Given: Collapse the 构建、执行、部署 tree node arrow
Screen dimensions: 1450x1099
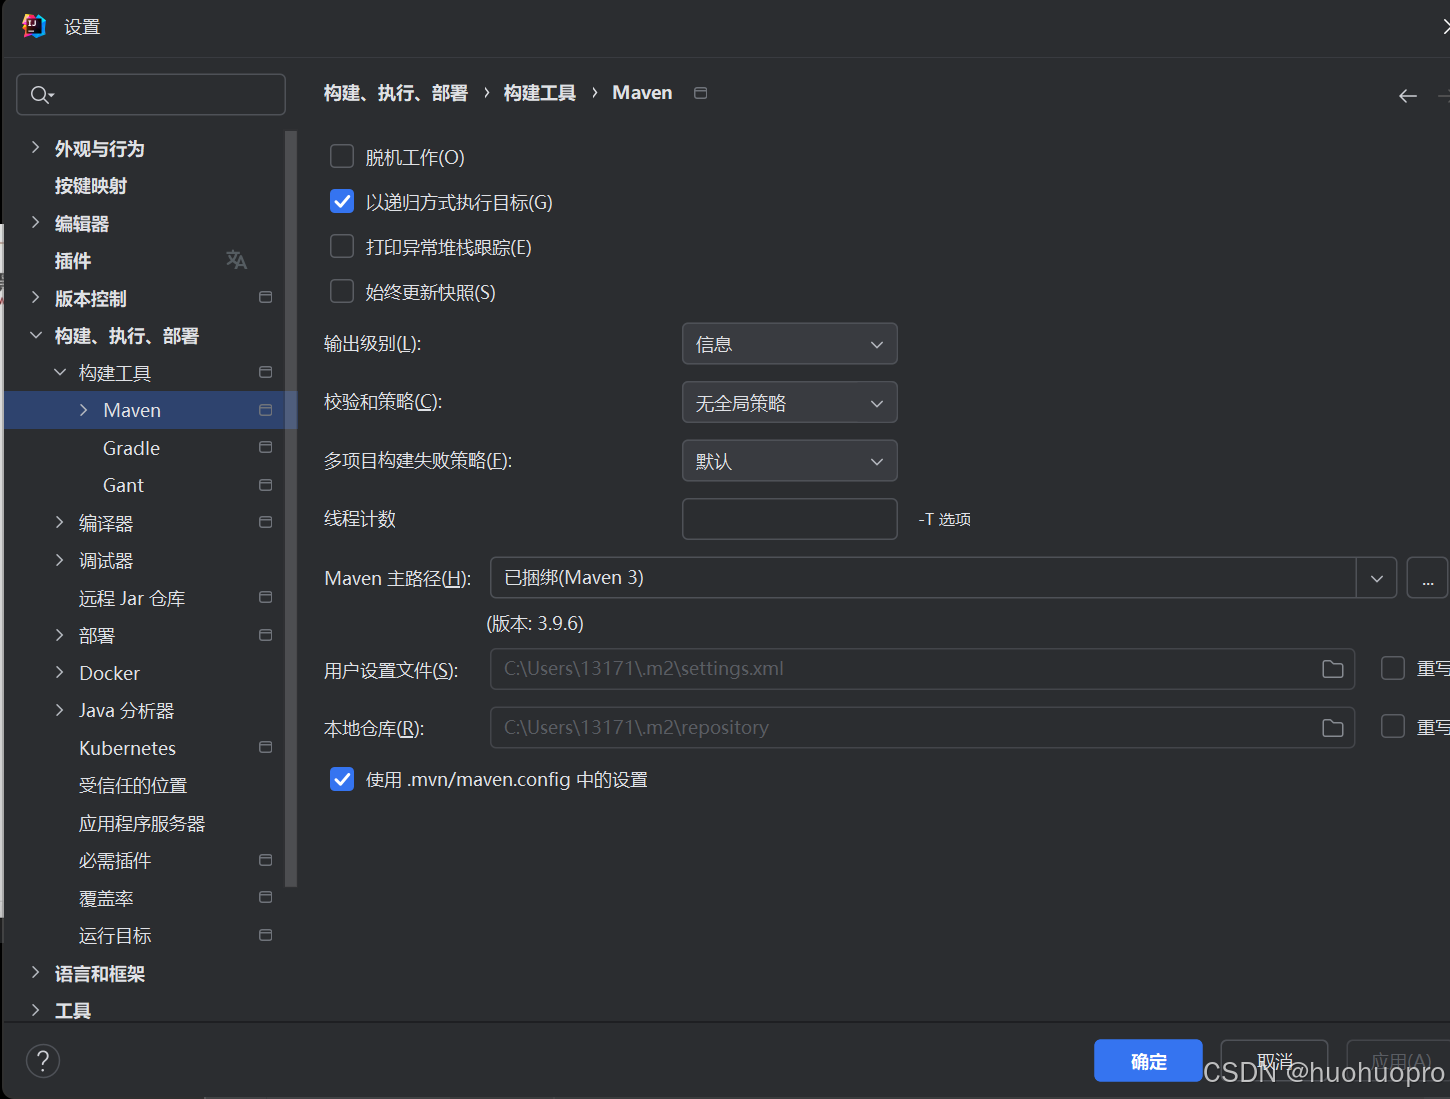Looking at the screenshot, I should click(35, 335).
